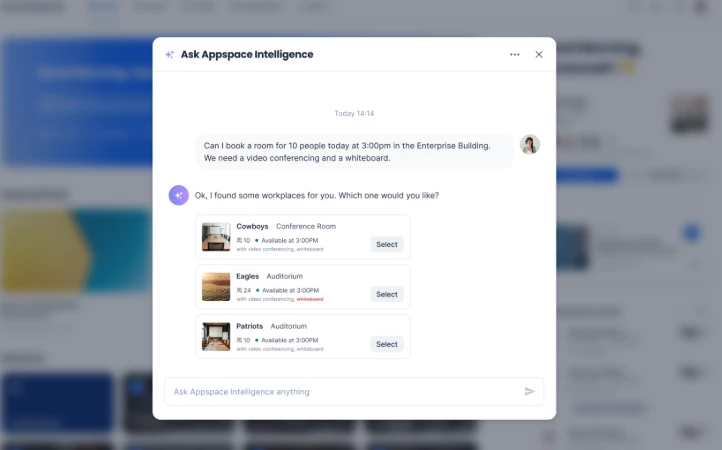
Task: Click the Patriots Available at 3:00PM status
Action: (286, 340)
